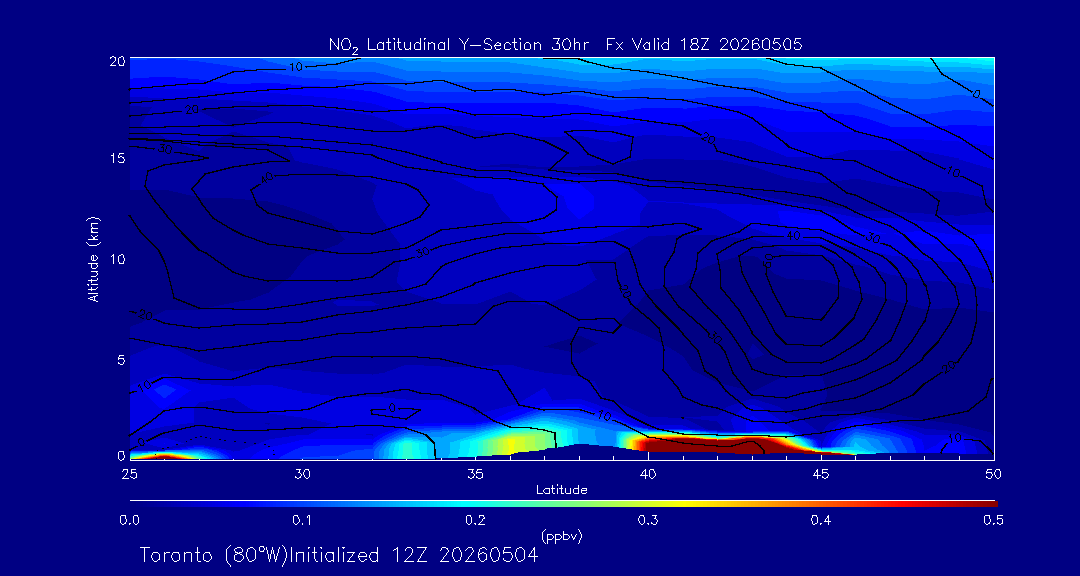Click the 40 contour label in the upper left

pos(267,178)
